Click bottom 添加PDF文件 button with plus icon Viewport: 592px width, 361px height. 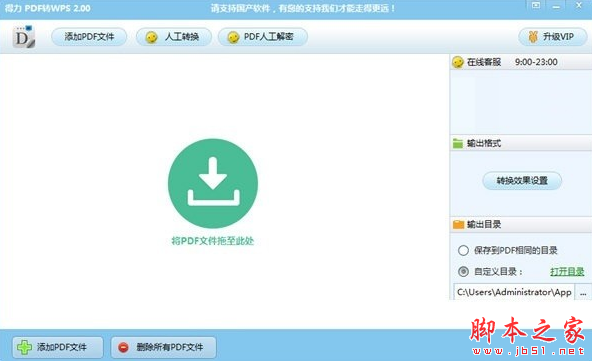[x=58, y=347]
